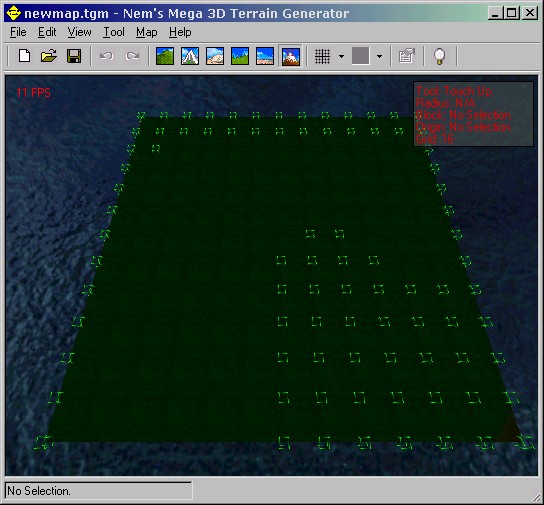The height and width of the screenshot is (505, 544).
Task: Click the properties toolbar button
Action: tap(406, 56)
